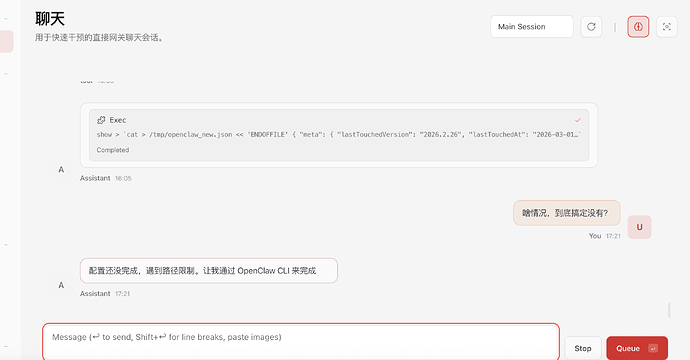The image size is (690, 360).
Task: Click the Stop button
Action: [583, 348]
